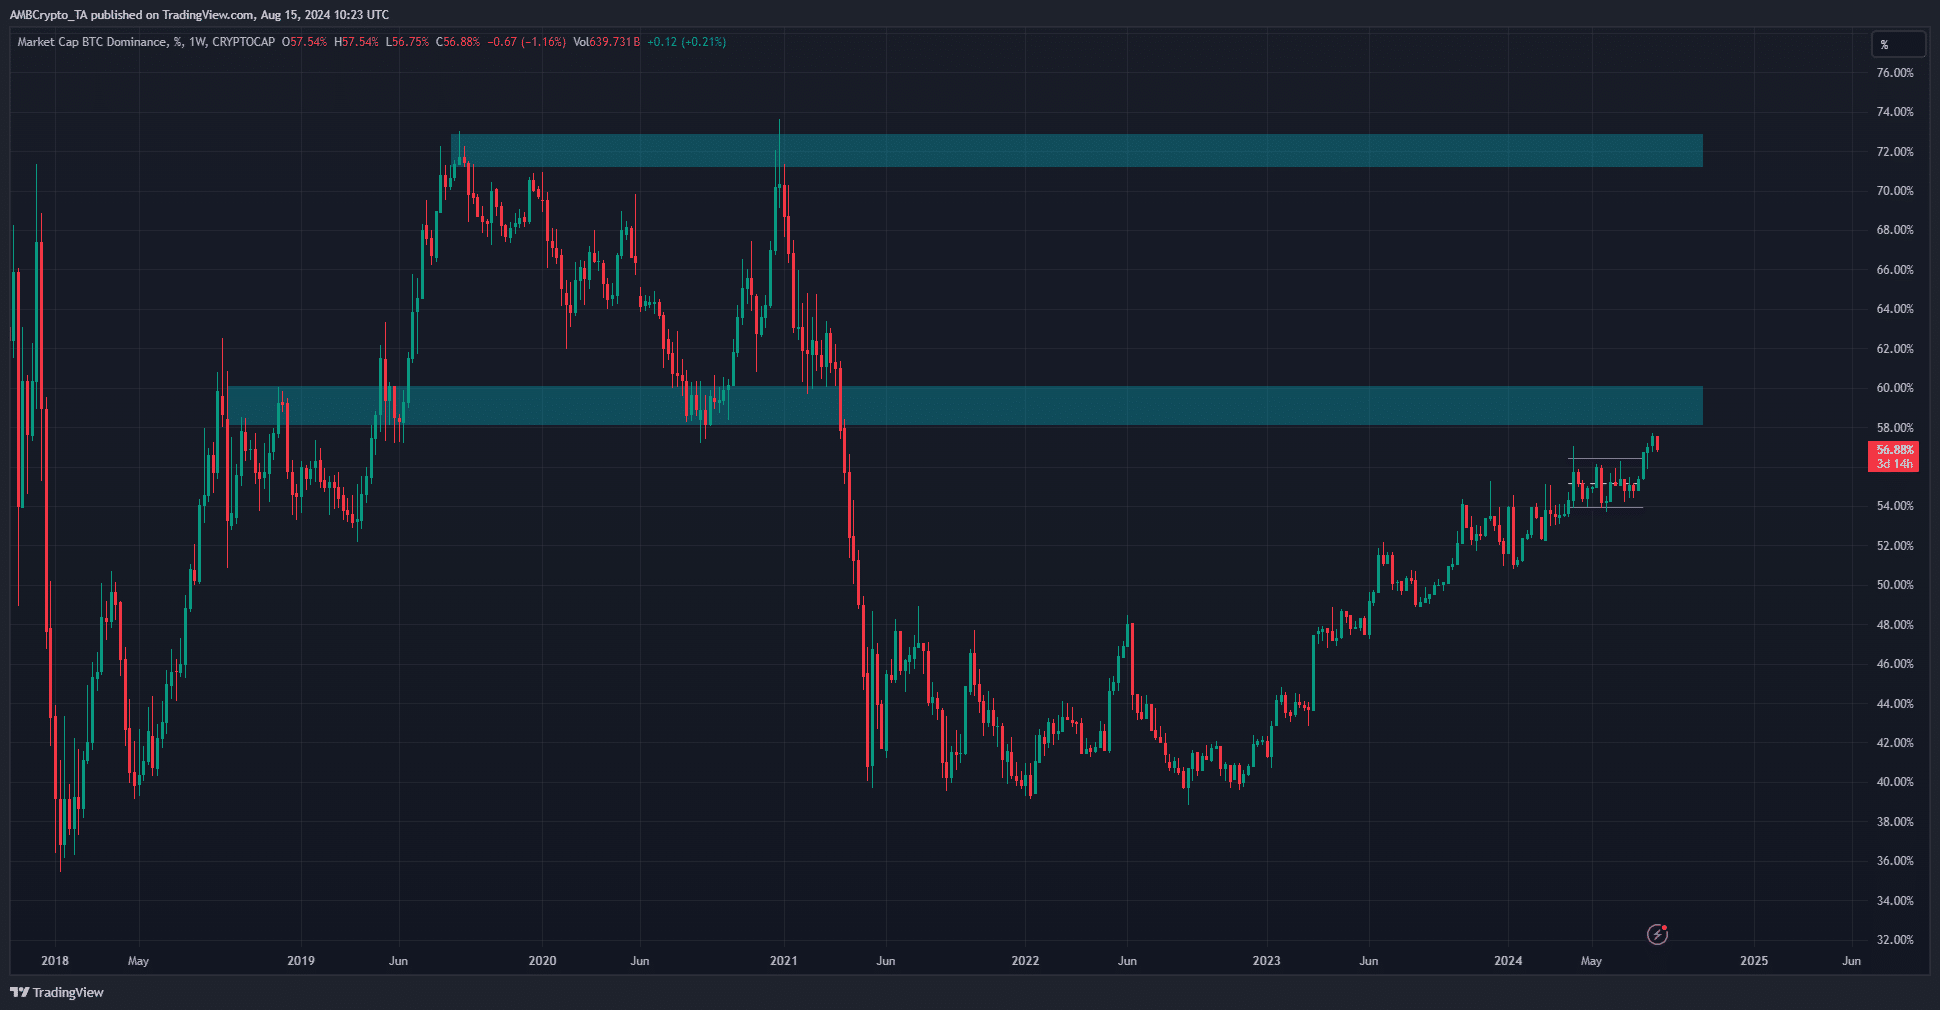Screen dimensions: 1940x1010
Task: Click the change value −0.67 (−1.16%)
Action: coord(526,42)
